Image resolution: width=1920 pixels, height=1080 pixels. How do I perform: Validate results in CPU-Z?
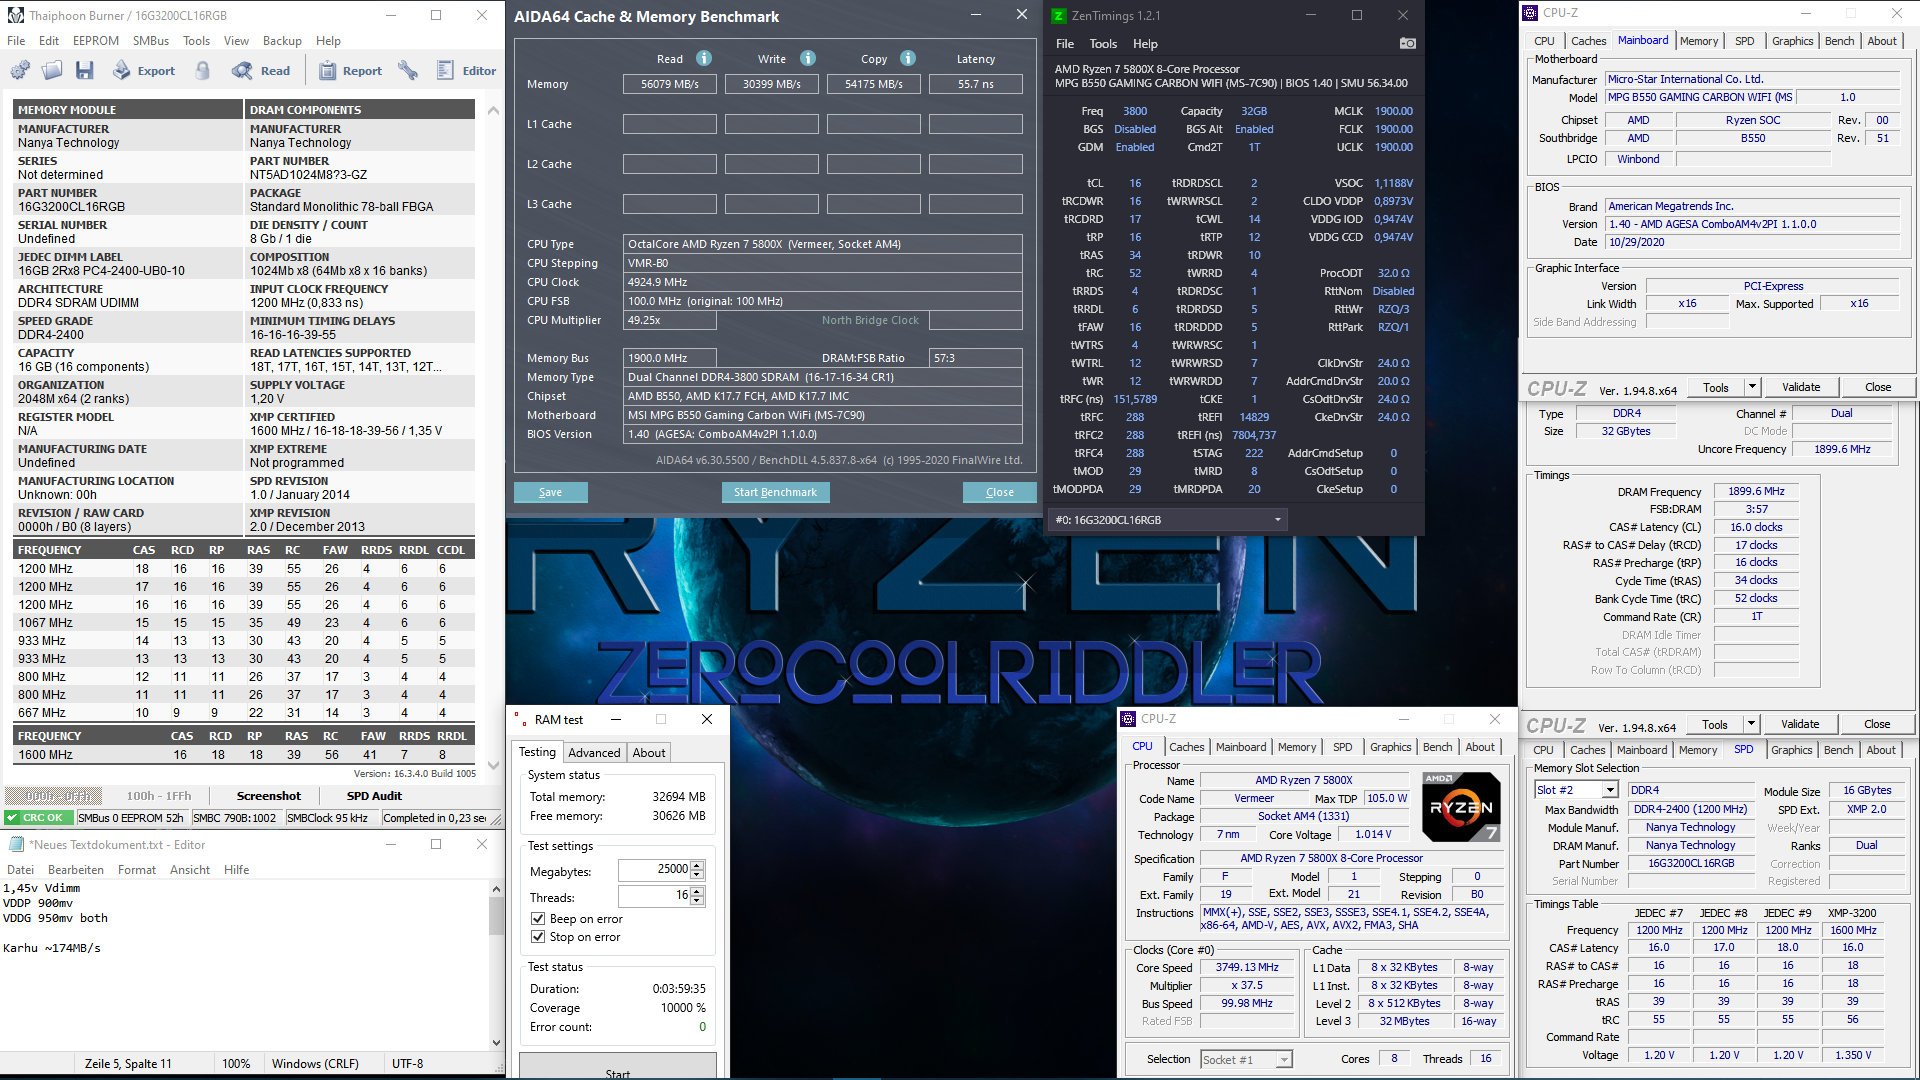point(1800,386)
